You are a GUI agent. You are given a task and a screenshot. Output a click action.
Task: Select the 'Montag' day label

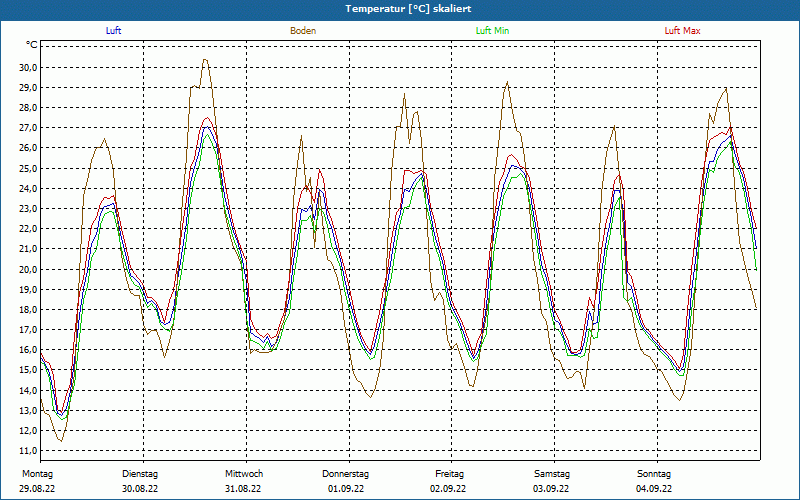click(37, 474)
